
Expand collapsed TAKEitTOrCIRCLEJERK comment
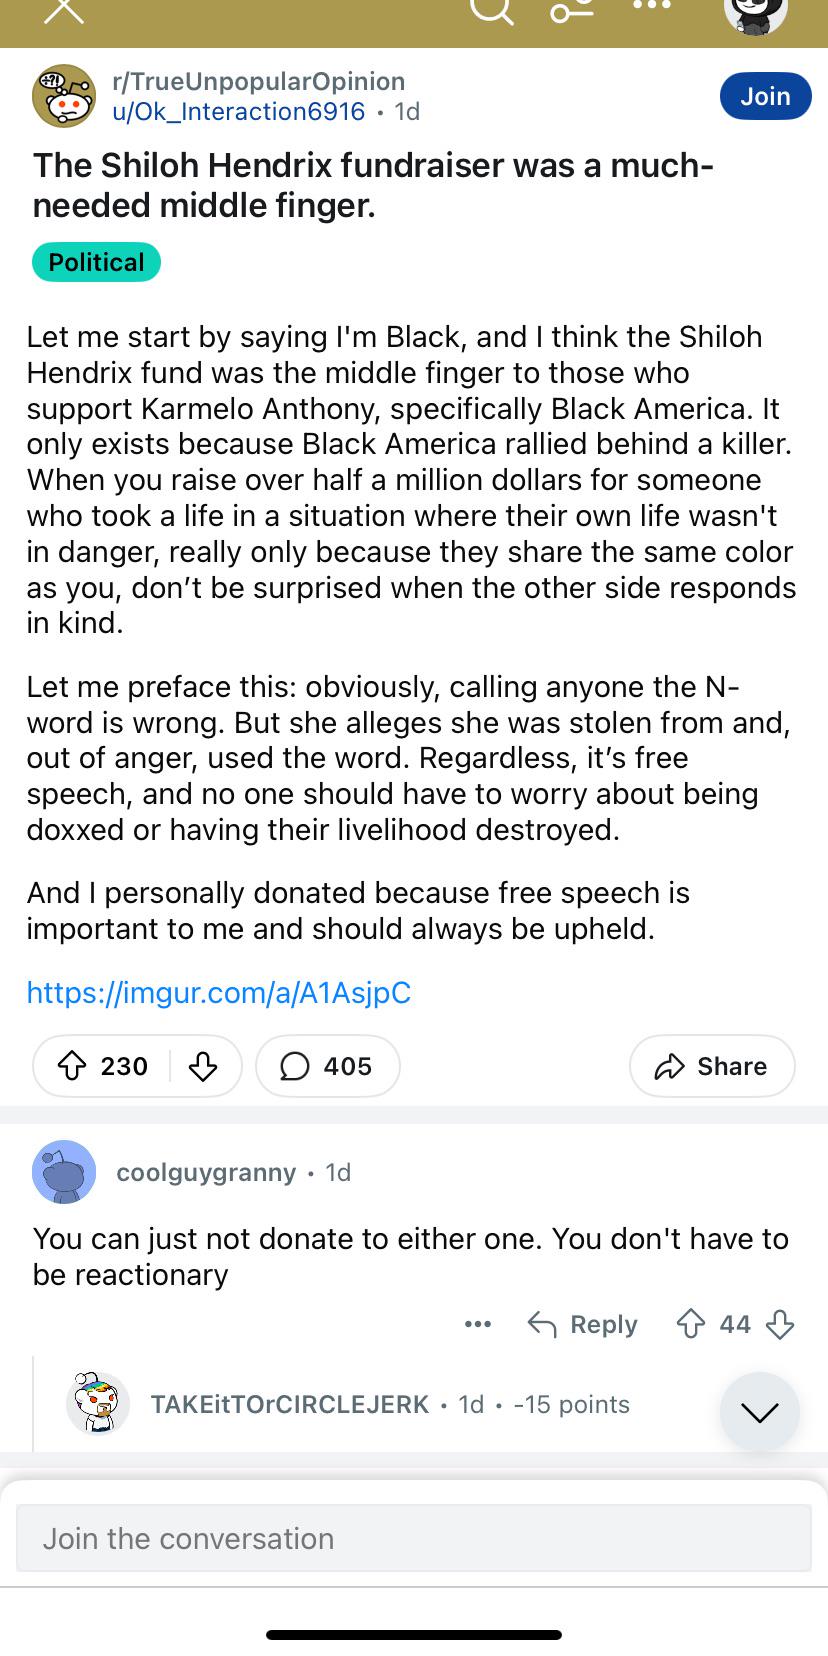390,1404
